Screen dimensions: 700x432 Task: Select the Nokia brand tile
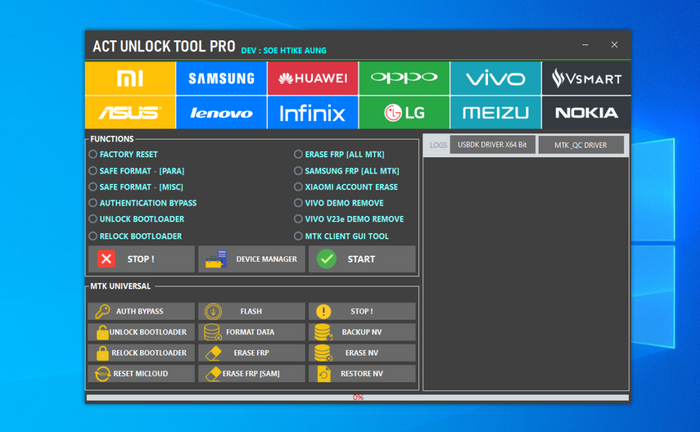(587, 112)
